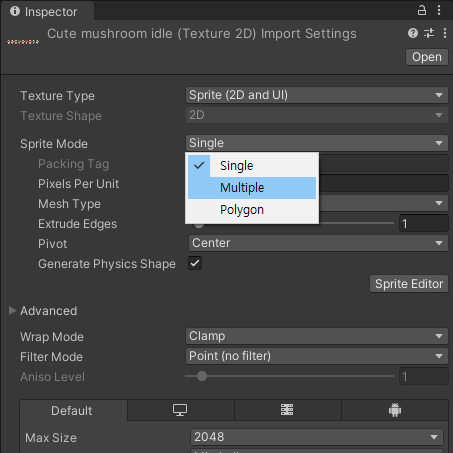Open the Sprite Editor button

(409, 284)
